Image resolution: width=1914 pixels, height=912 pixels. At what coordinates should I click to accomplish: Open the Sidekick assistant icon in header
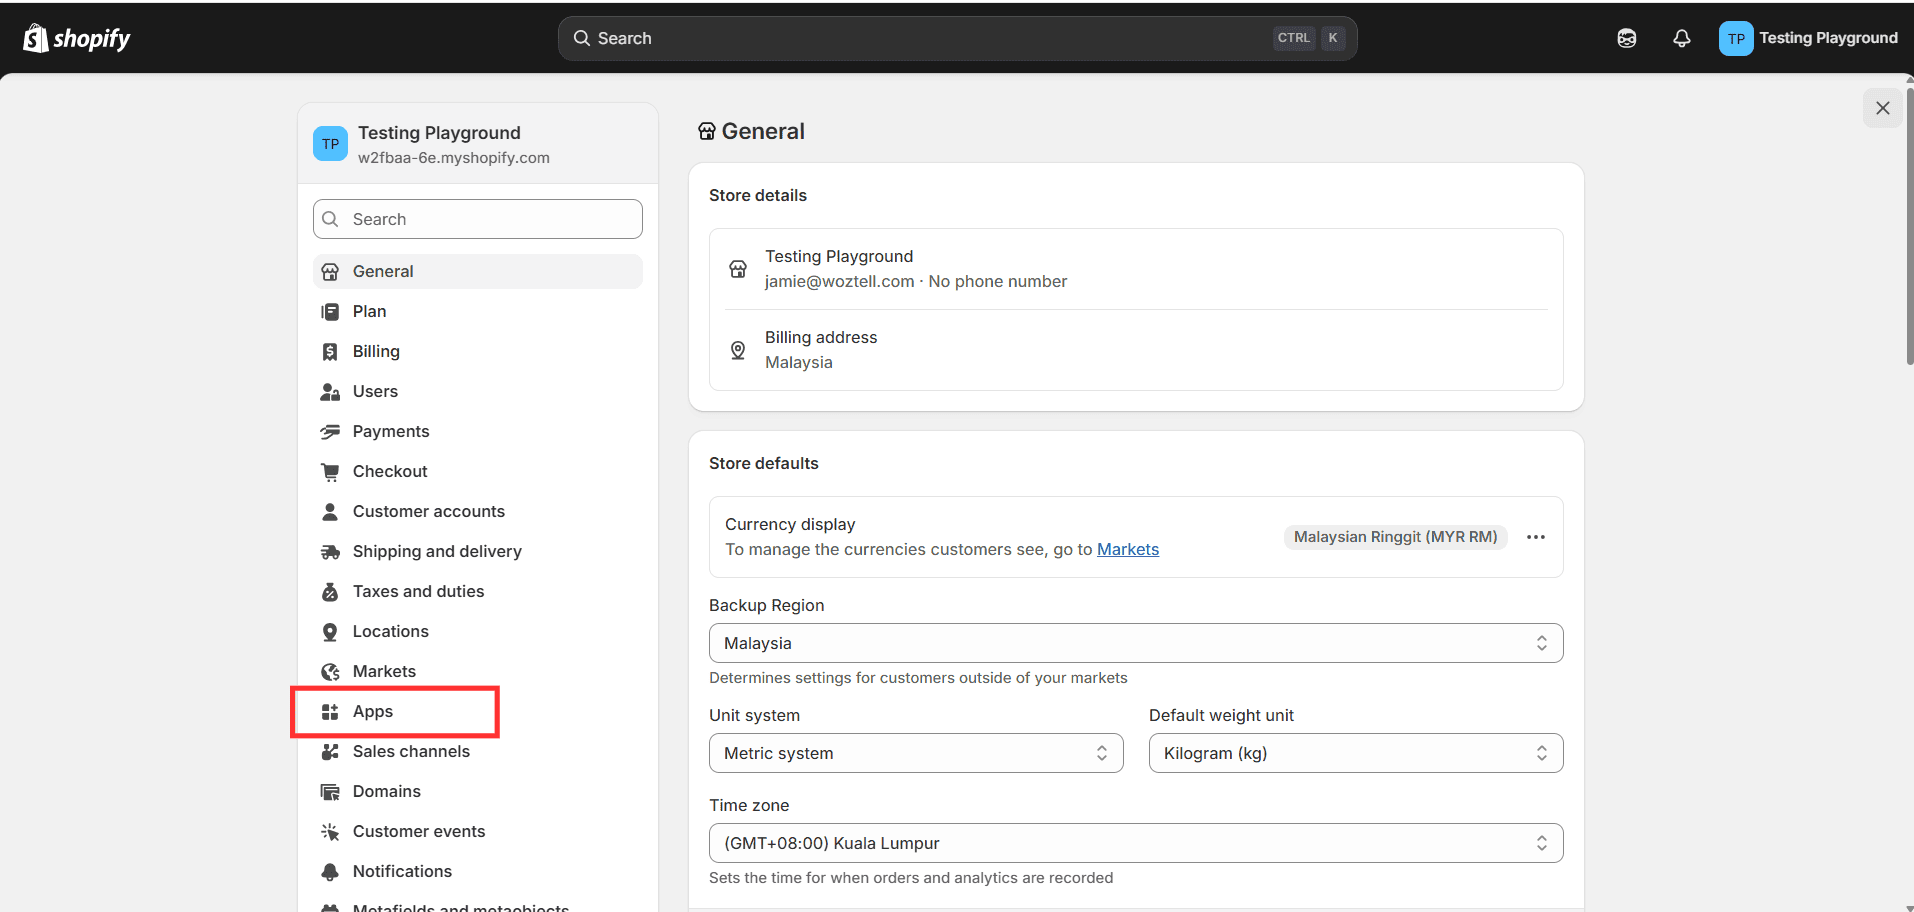point(1626,38)
